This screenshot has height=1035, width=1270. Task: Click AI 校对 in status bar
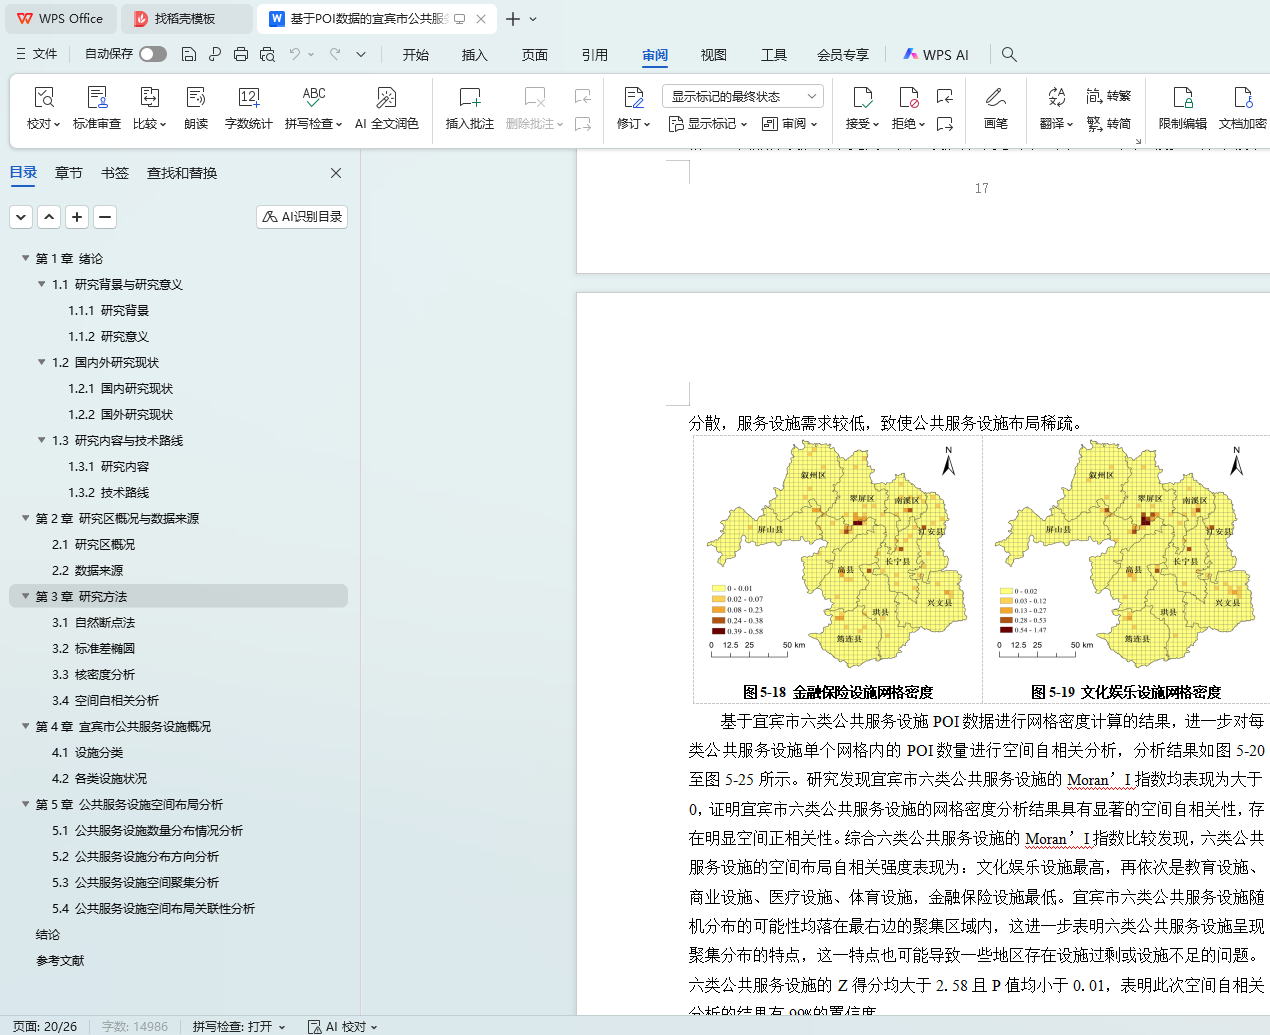[x=343, y=1026]
